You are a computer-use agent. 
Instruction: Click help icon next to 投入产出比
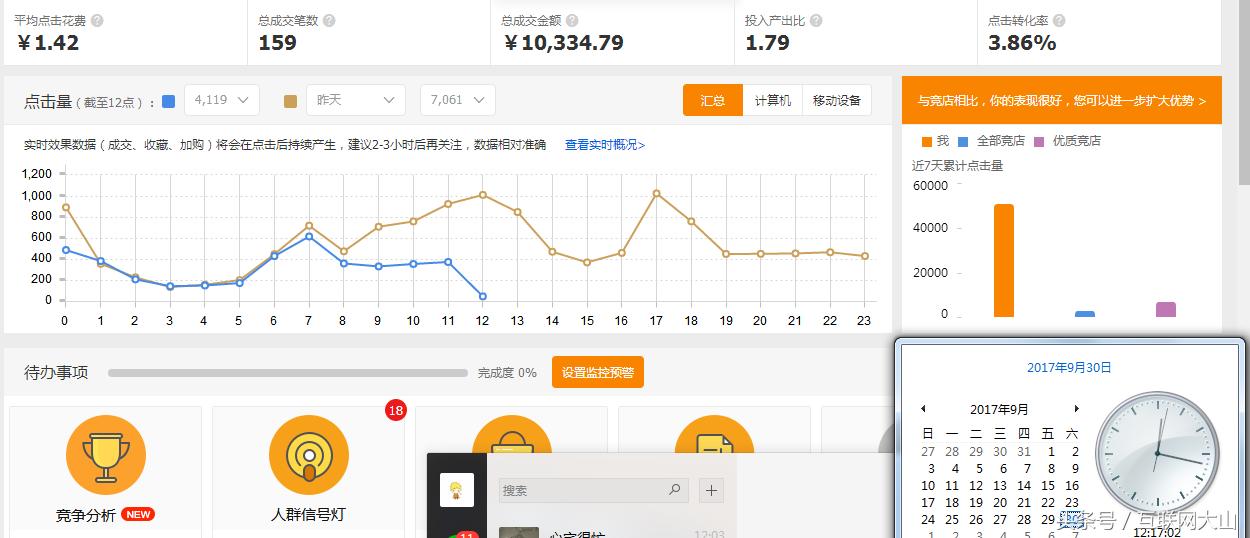point(816,20)
